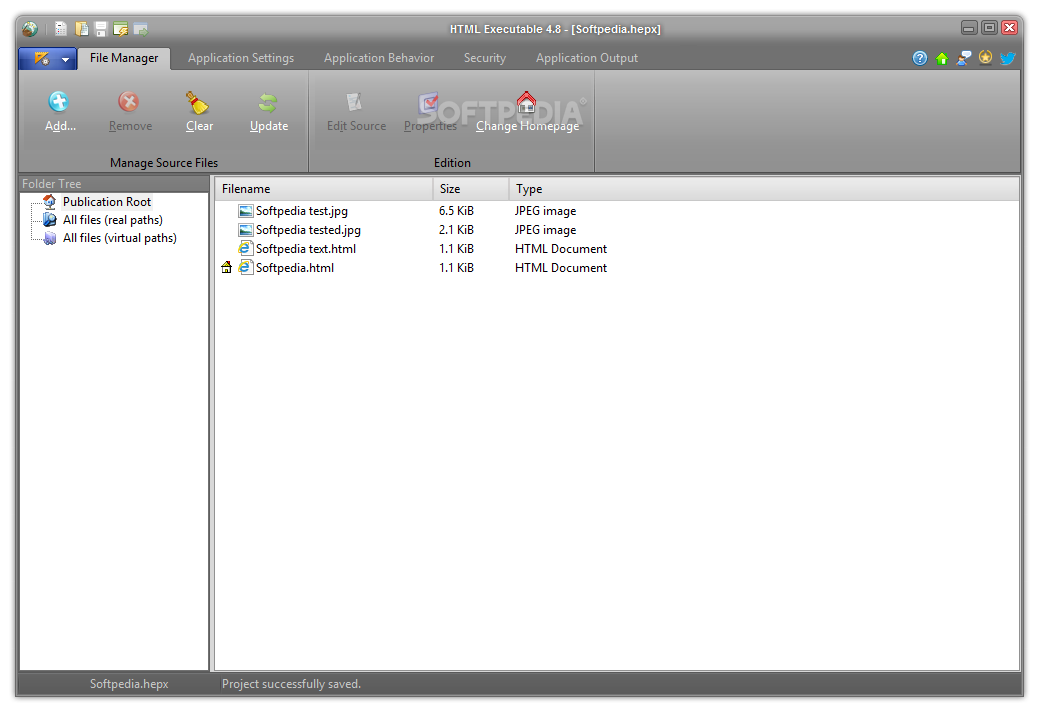The image size is (1039, 712).
Task: Select All files (real paths) tree node
Action: pyautogui.click(x=113, y=220)
